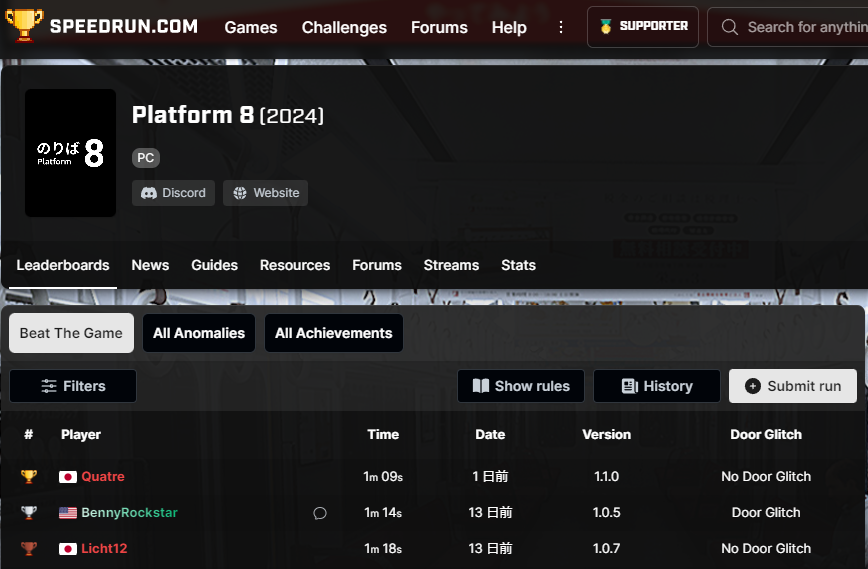Viewport: 868px width, 569px height.
Task: Open Quatre's player profile
Action: pyautogui.click(x=103, y=477)
